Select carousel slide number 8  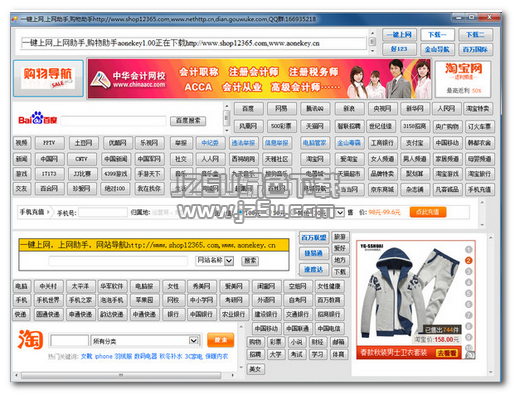(468, 326)
